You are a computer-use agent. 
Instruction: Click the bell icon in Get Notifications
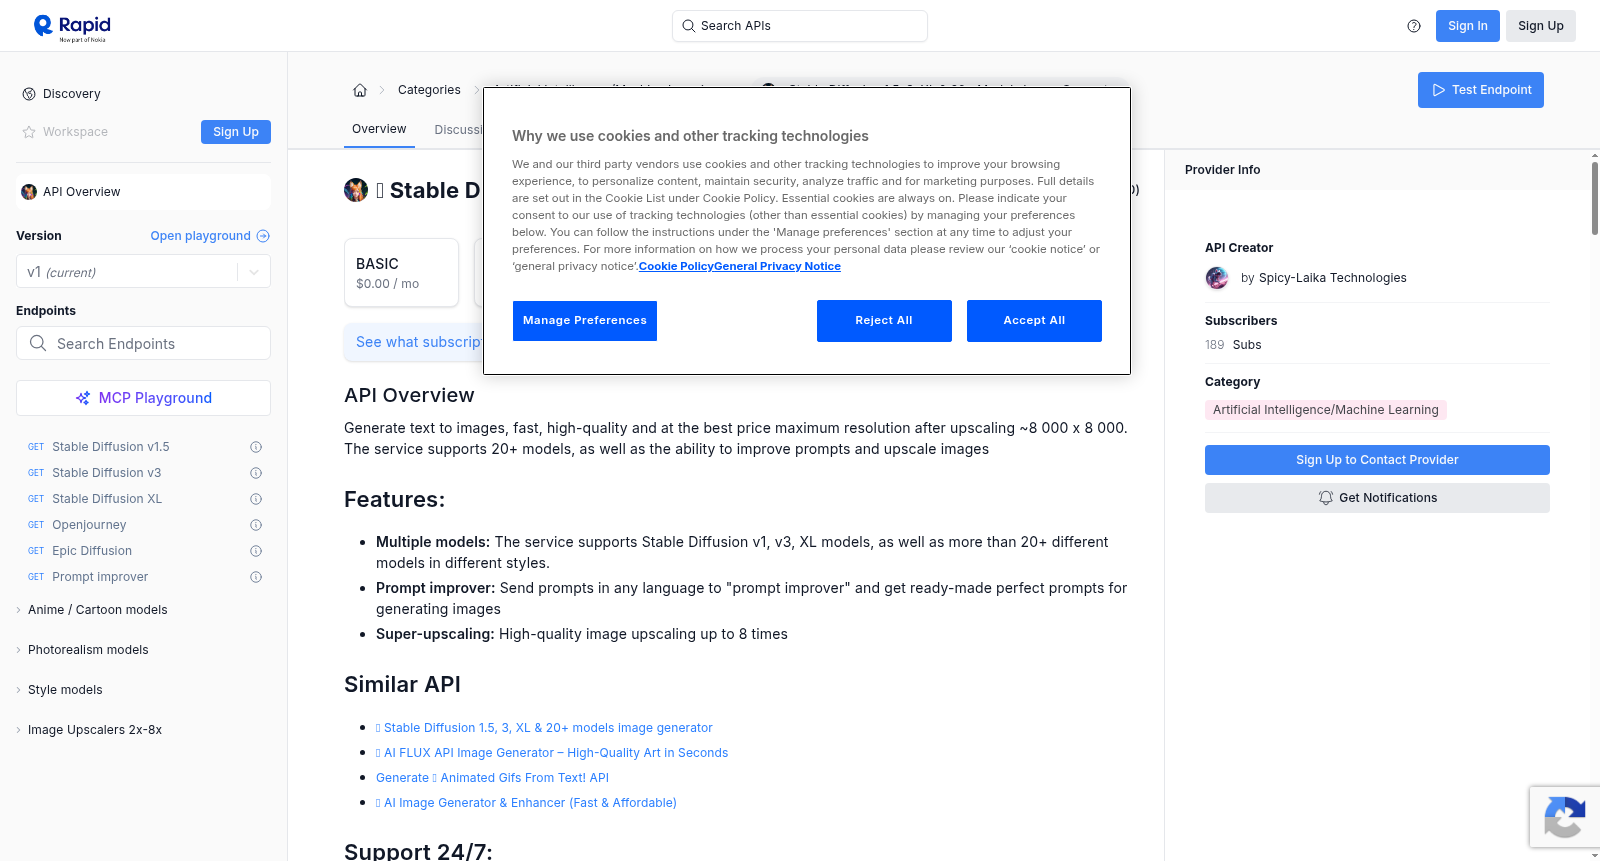tap(1326, 498)
